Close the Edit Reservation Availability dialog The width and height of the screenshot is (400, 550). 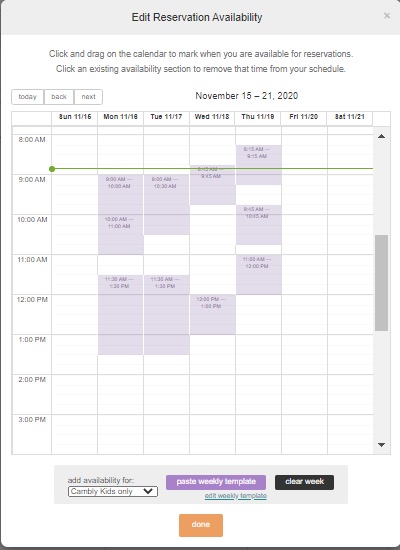tap(387, 16)
